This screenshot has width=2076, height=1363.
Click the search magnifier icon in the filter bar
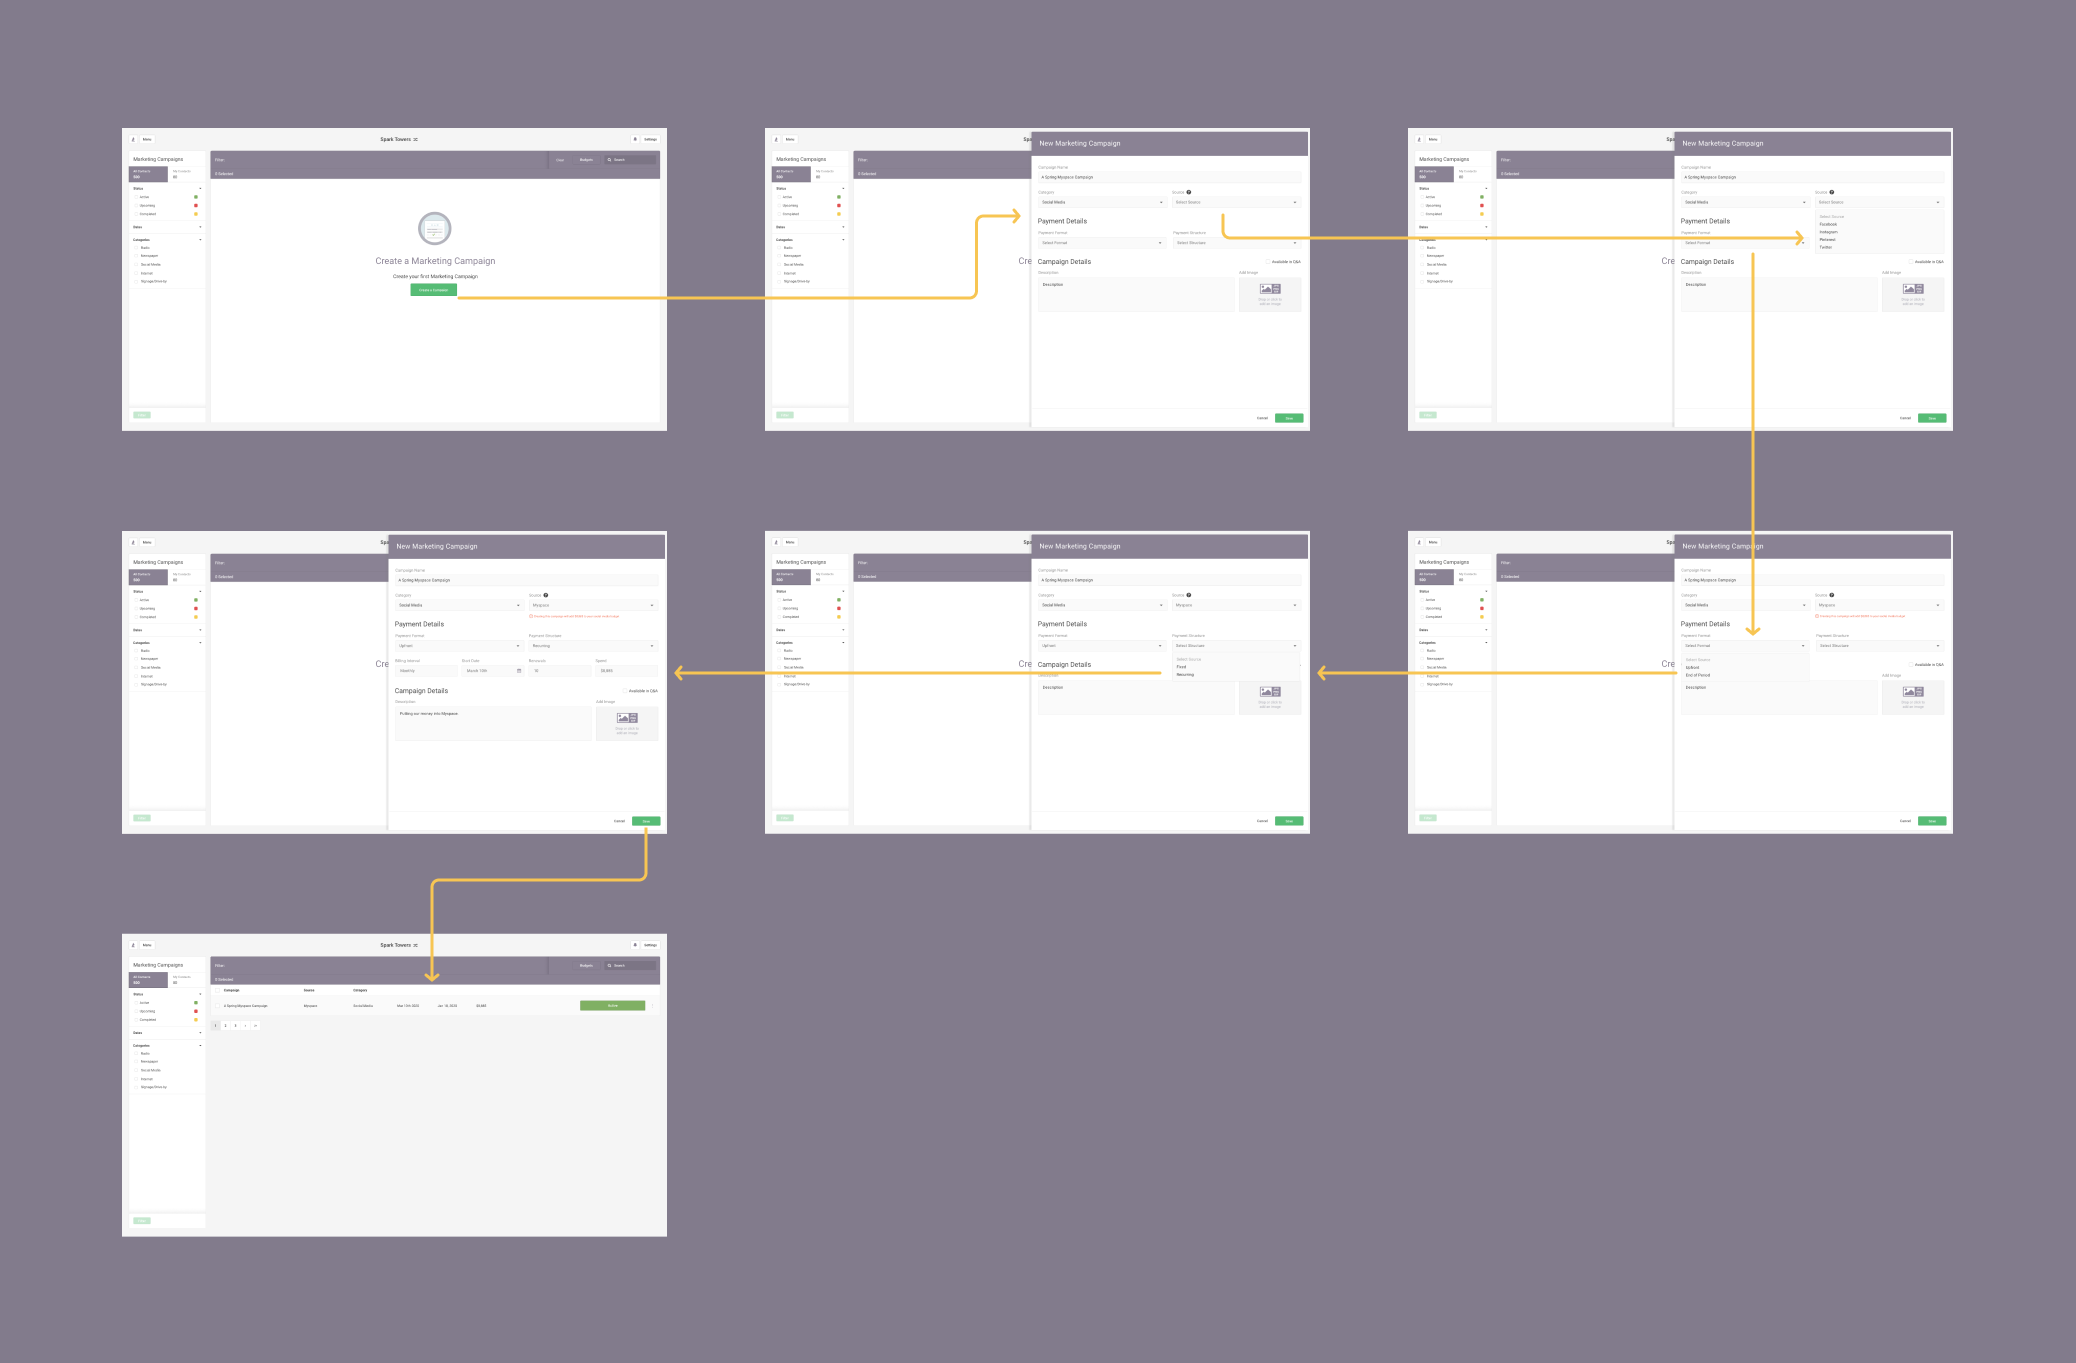pyautogui.click(x=610, y=160)
